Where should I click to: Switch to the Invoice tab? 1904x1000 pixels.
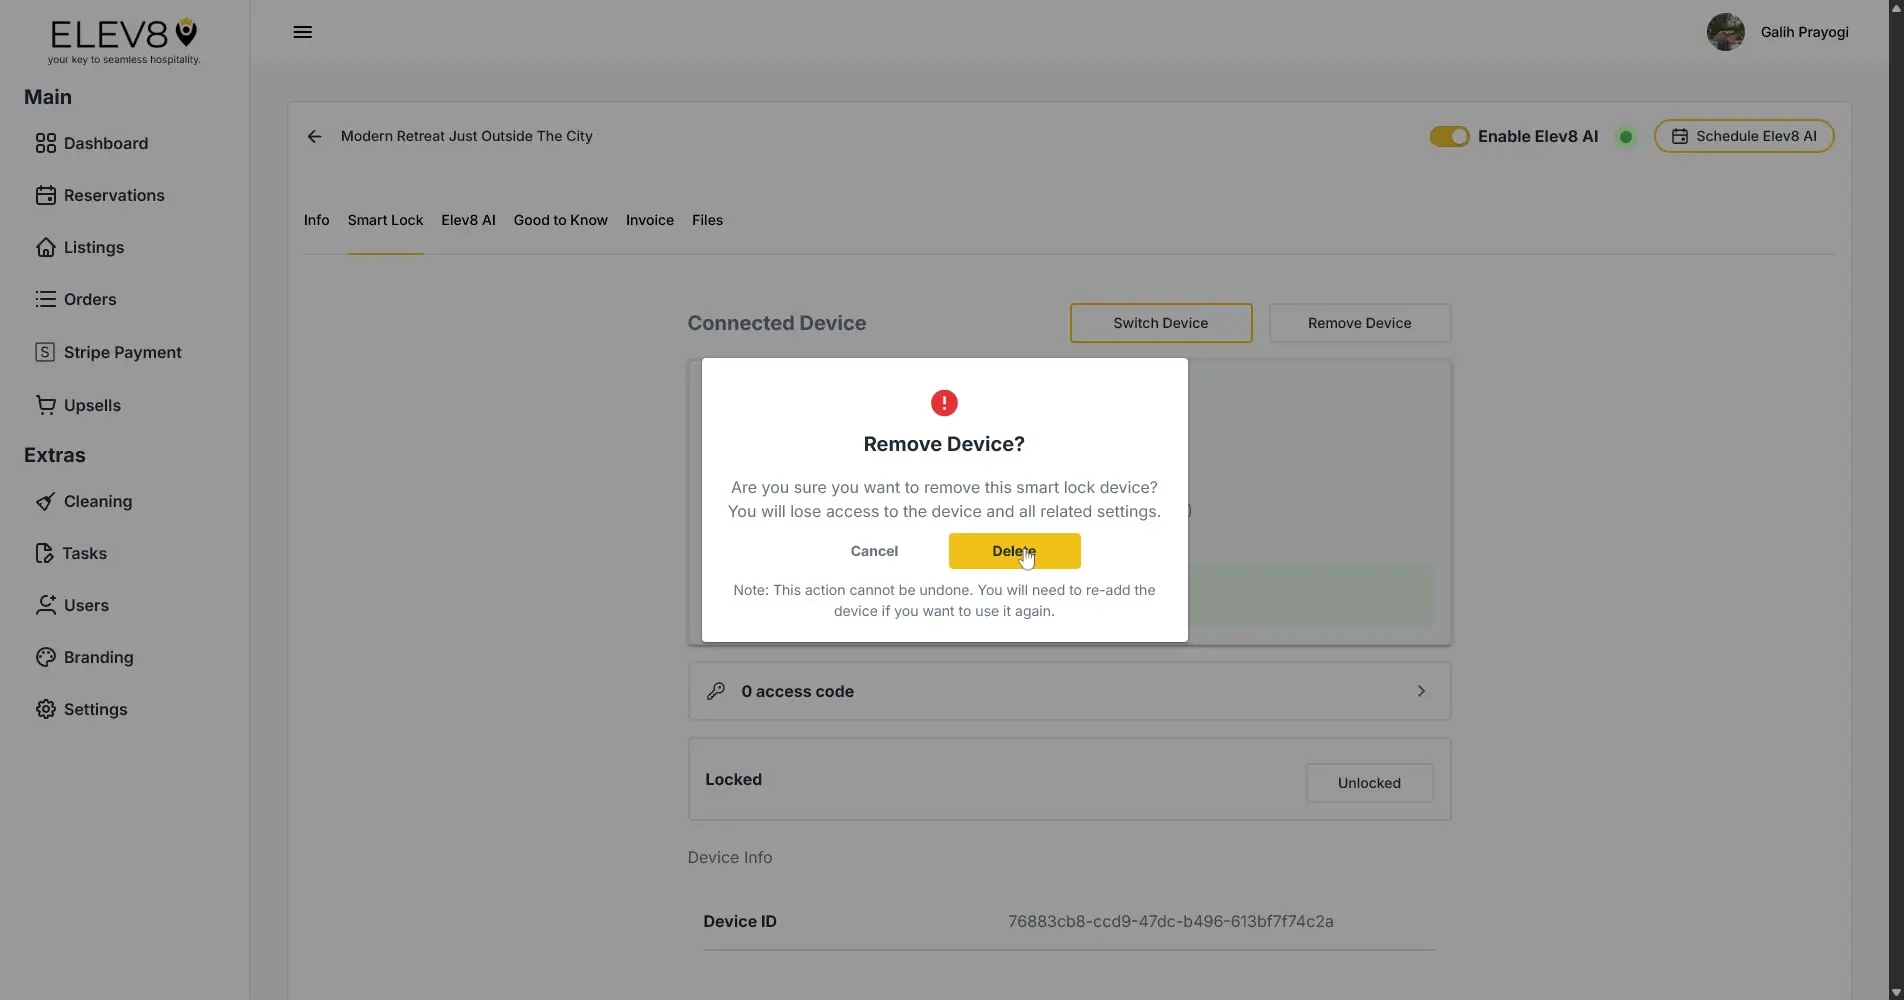(648, 220)
